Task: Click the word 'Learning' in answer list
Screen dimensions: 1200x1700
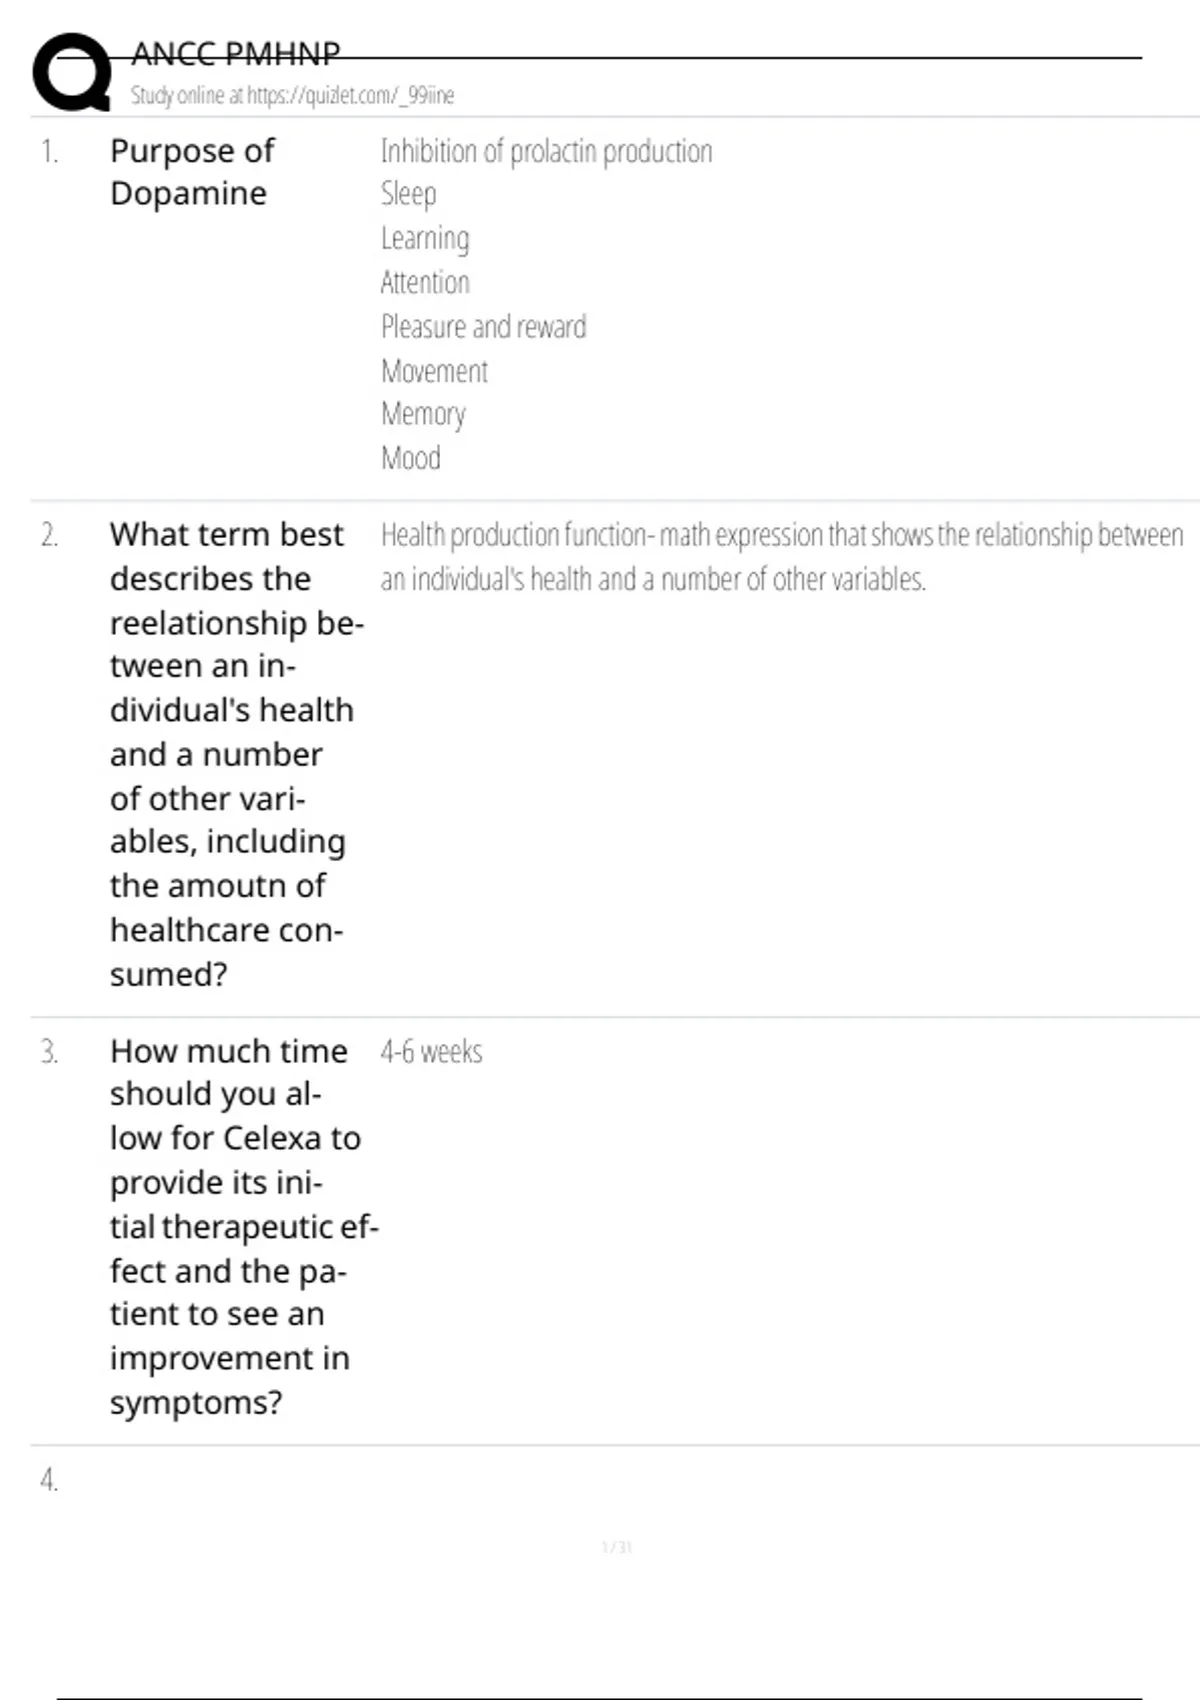Action: 425,239
